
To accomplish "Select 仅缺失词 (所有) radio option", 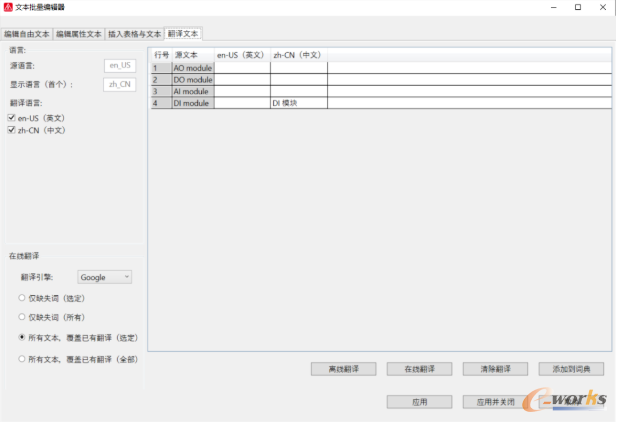I will coord(22,317).
